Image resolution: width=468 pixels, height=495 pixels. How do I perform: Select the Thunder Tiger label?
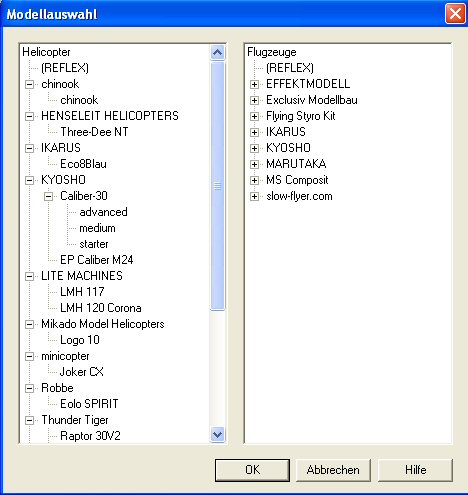75,420
